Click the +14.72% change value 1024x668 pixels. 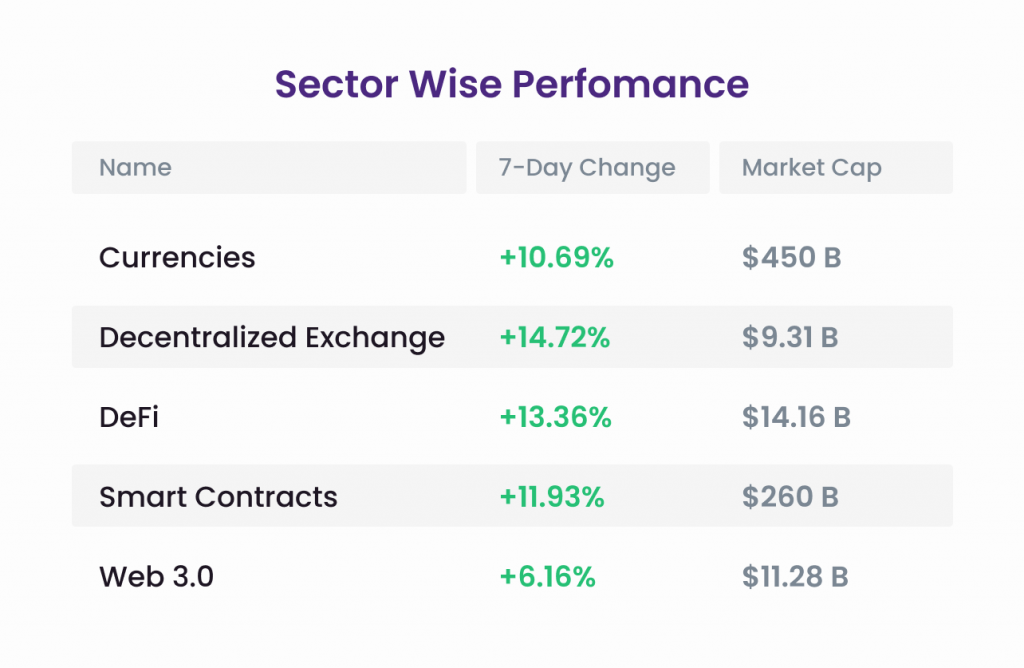point(554,338)
